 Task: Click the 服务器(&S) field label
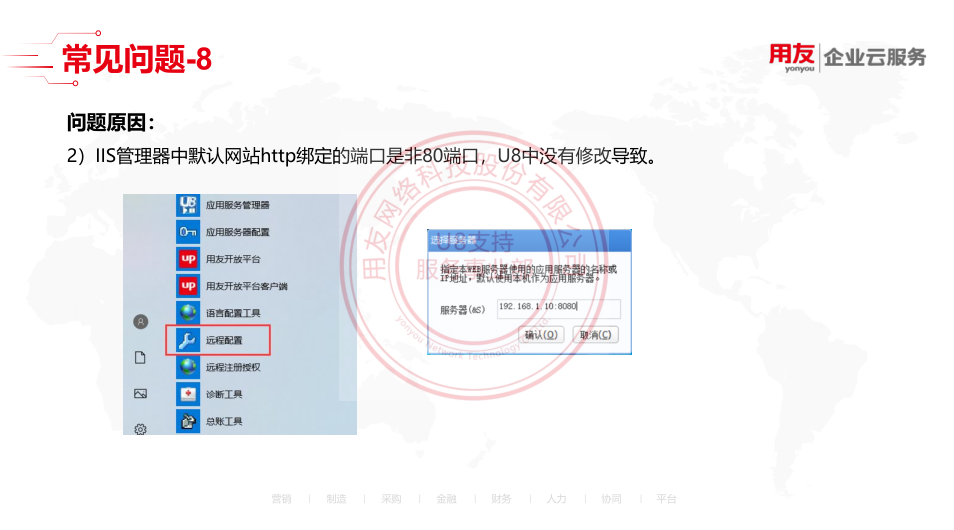coord(462,310)
